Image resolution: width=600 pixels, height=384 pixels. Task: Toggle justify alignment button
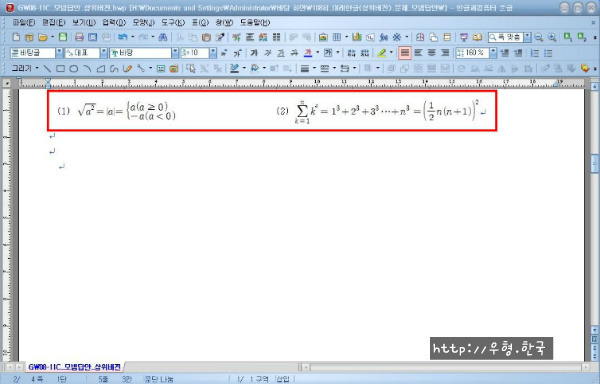[405, 53]
